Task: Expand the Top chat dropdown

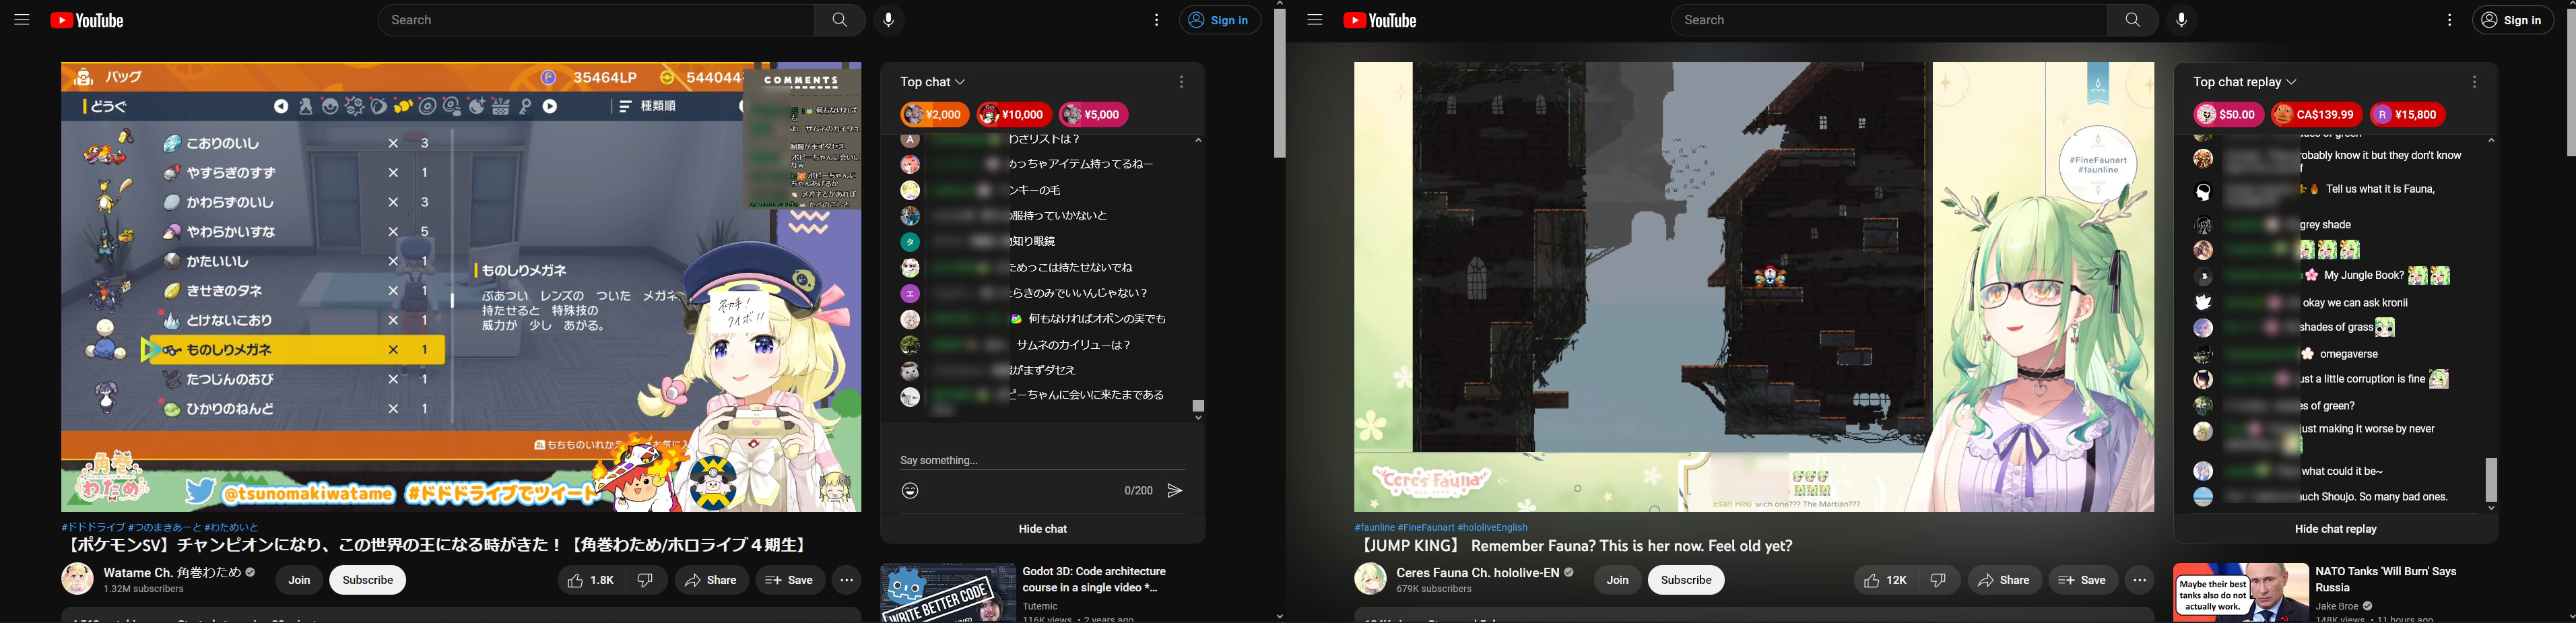Action: click(932, 82)
